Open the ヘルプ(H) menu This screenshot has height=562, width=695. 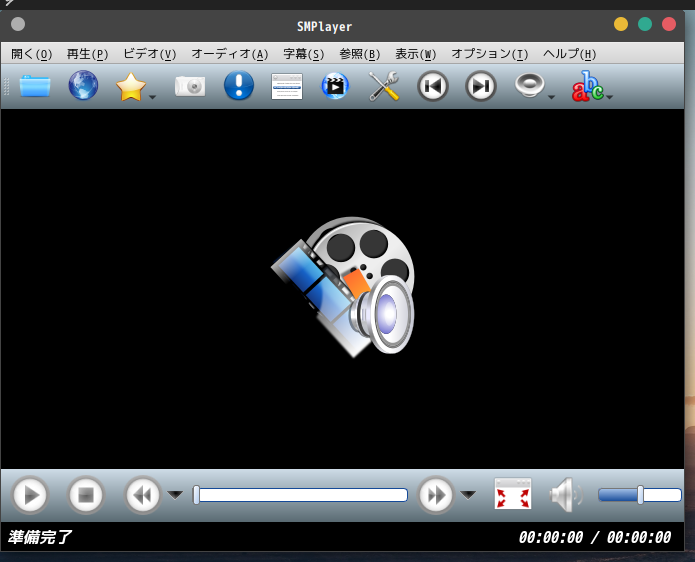pyautogui.click(x=570, y=54)
